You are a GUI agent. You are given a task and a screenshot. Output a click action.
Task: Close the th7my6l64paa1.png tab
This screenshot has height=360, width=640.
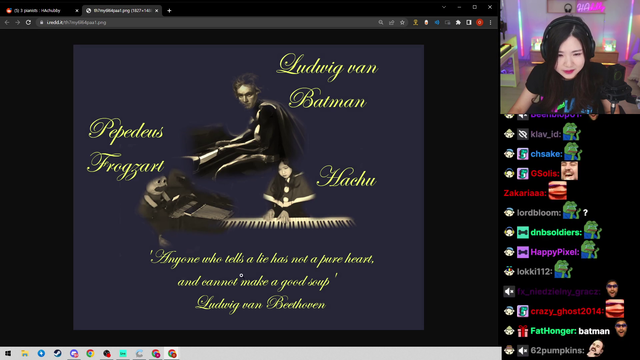(x=157, y=11)
